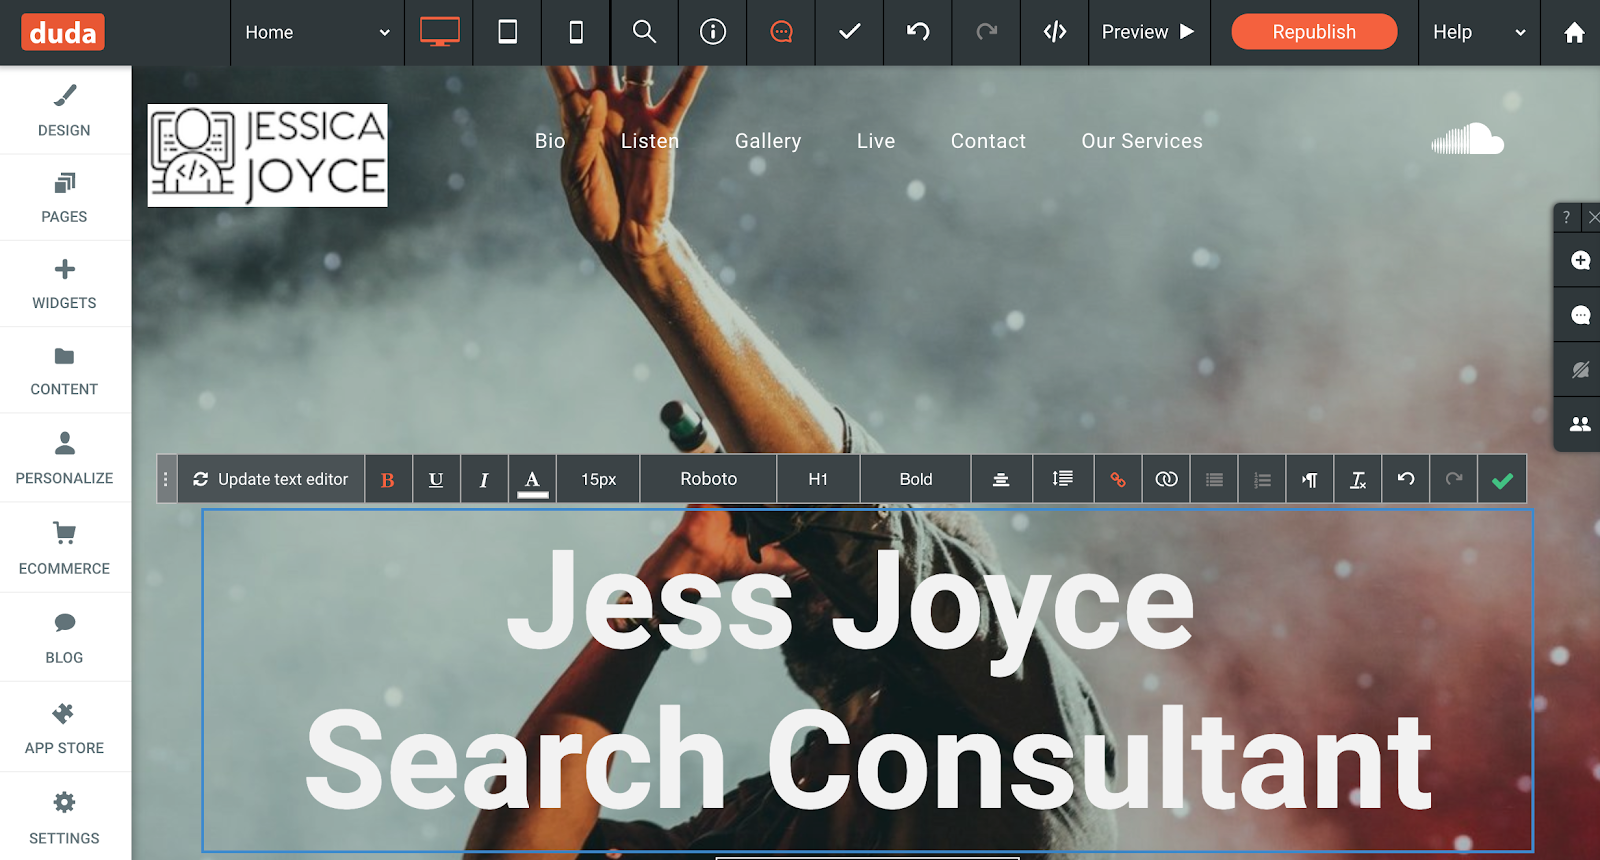Toggle text direction paragraph icon
Screen dimensions: 1600x860
point(1310,479)
